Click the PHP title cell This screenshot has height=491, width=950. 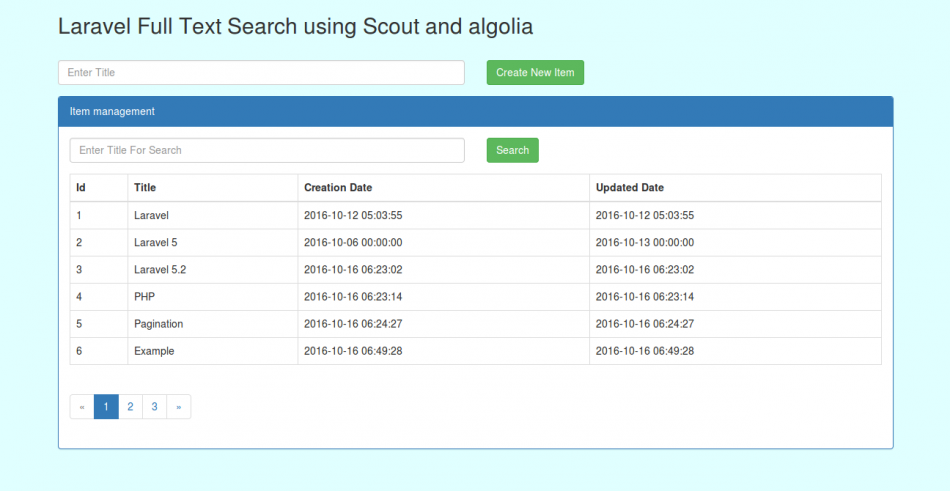click(145, 297)
